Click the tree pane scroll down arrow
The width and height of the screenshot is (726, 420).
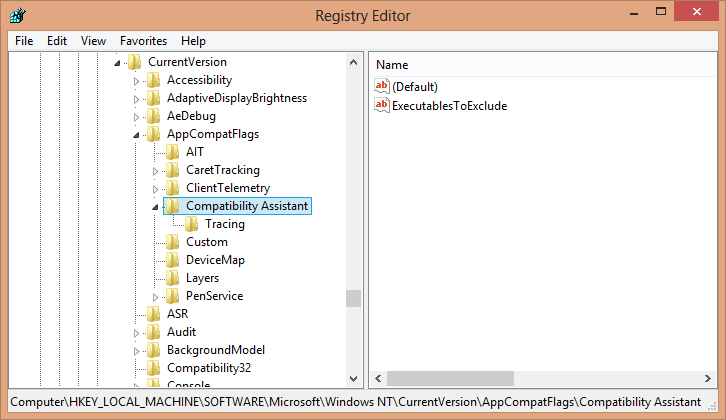click(353, 379)
